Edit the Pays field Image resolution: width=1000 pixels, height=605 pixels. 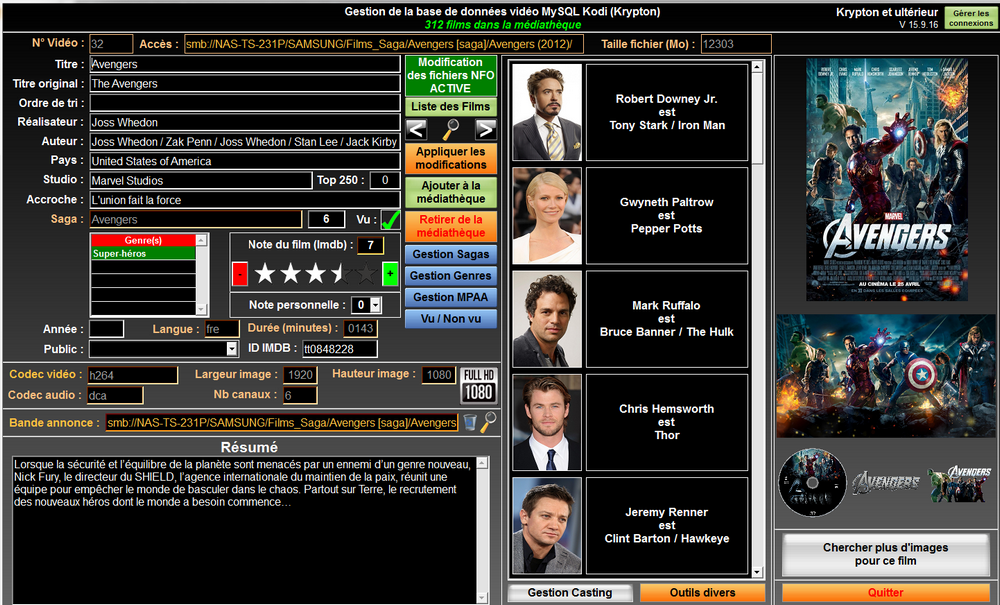coord(245,161)
